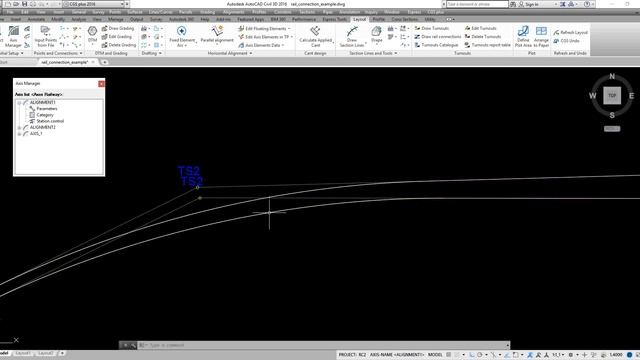Screen dimensions: 640x360
Task: Open the DTM tool
Action: [x=92, y=35]
